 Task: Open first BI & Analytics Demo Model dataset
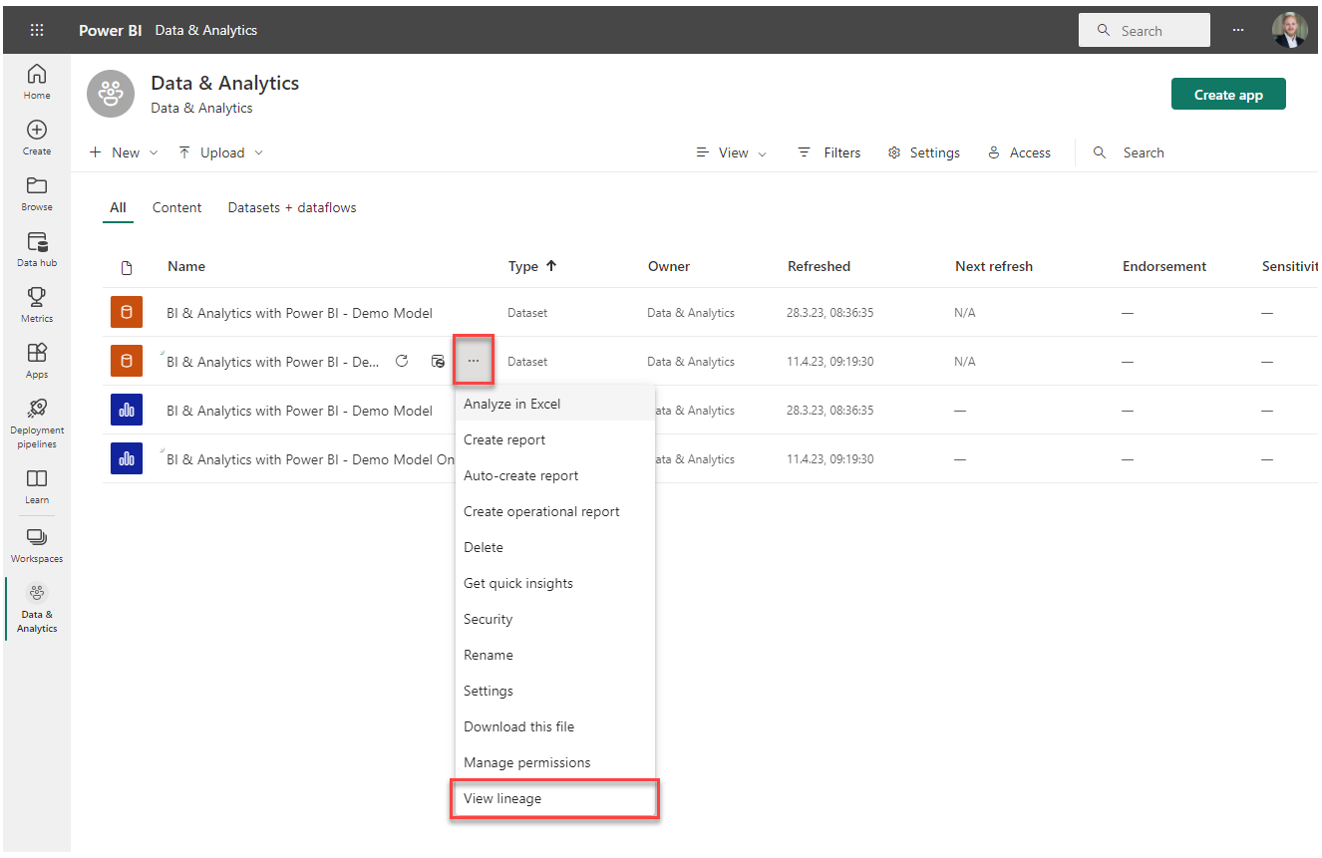(x=299, y=313)
